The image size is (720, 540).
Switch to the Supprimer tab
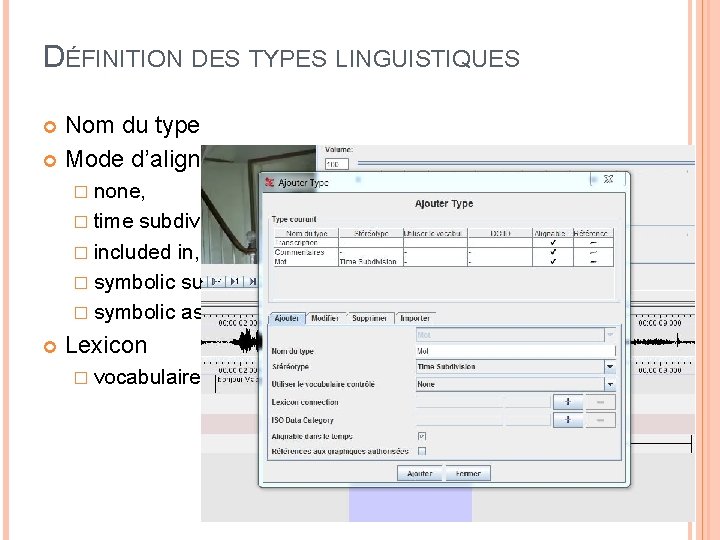point(370,318)
